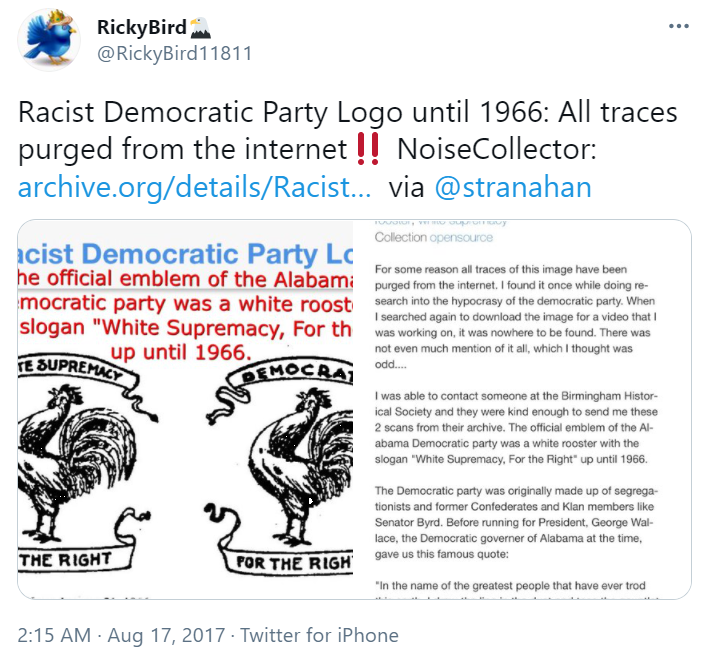
Task: Open RickyBird's blue bird profile avatar
Action: point(49,40)
